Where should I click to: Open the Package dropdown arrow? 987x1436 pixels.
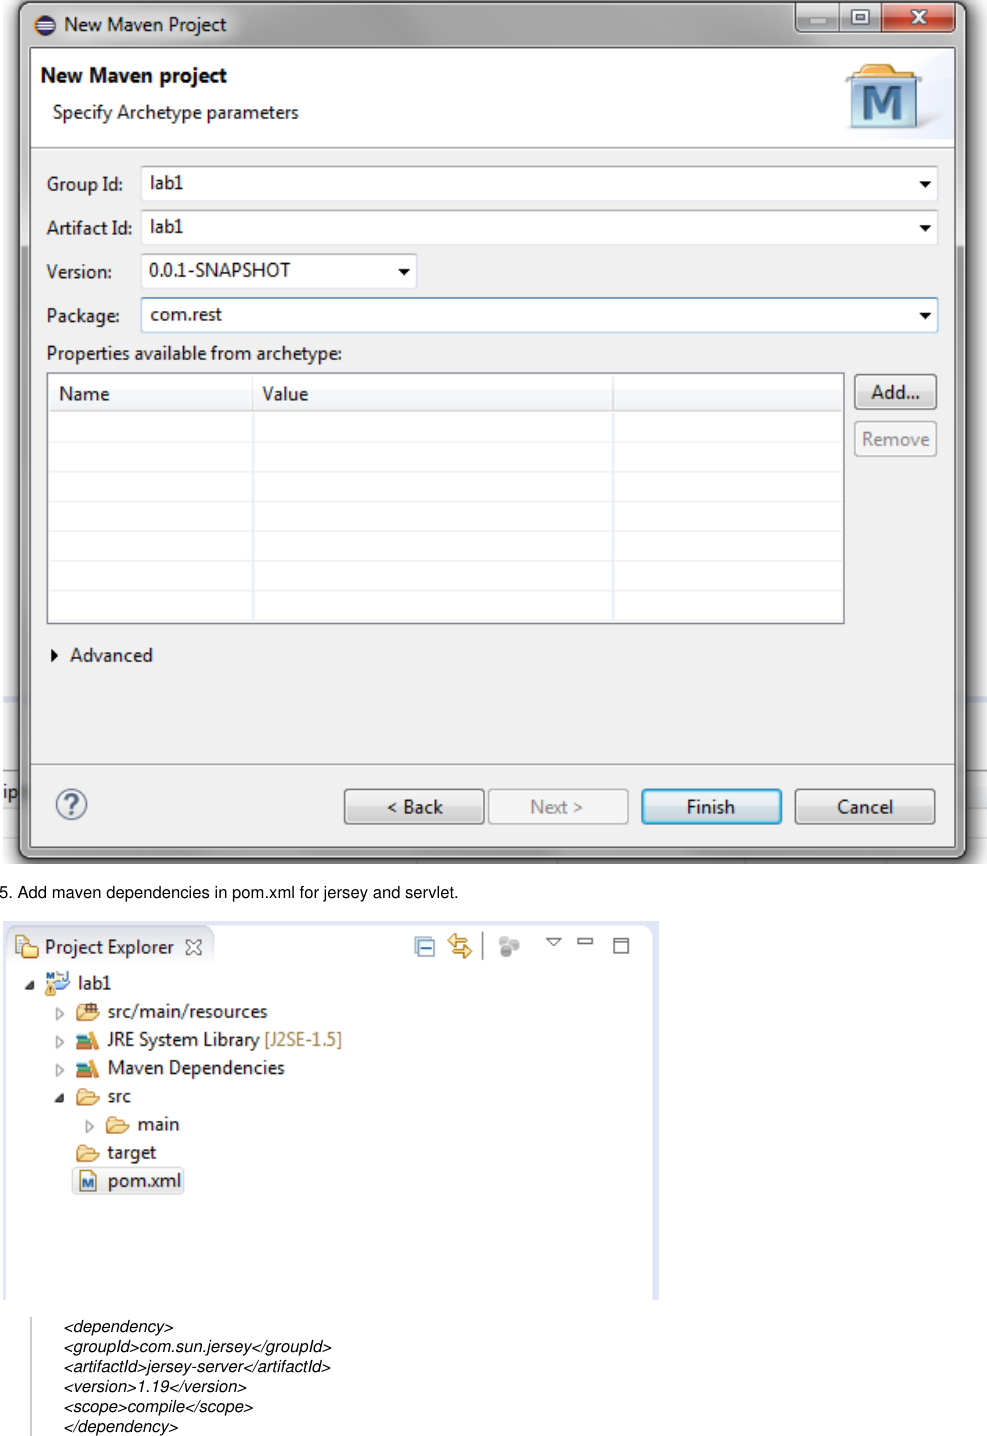pos(925,316)
